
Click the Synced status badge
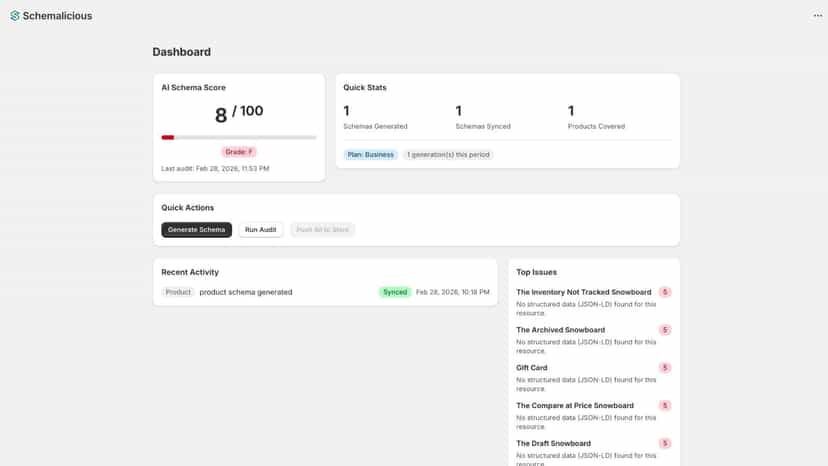click(x=395, y=292)
